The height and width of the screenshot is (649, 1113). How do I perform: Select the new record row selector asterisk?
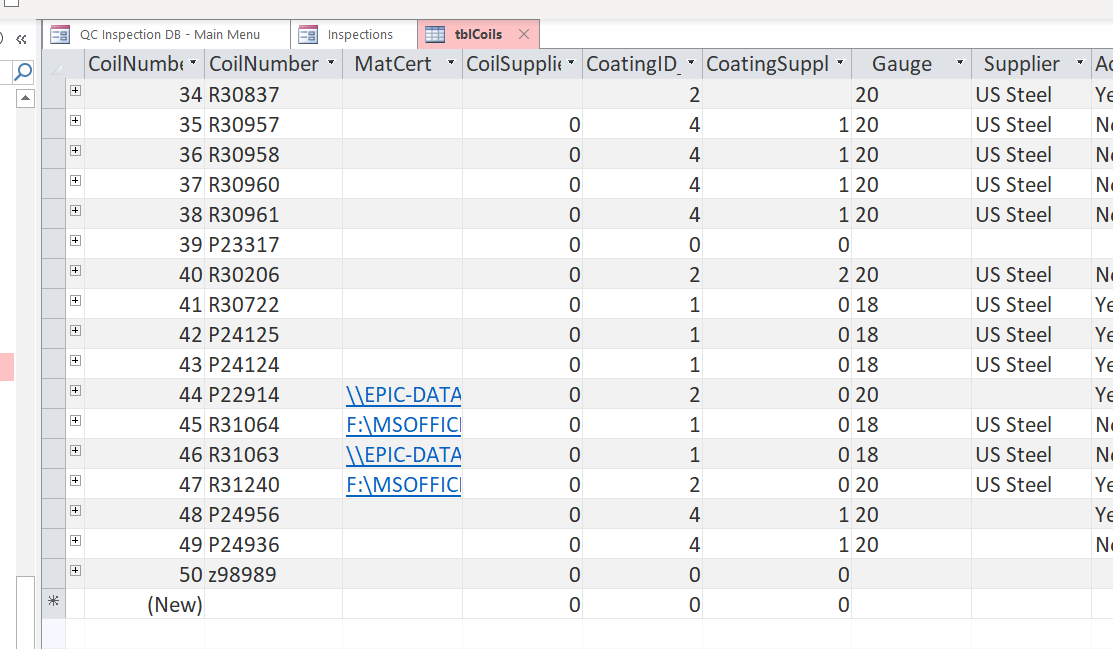pyautogui.click(x=54, y=603)
